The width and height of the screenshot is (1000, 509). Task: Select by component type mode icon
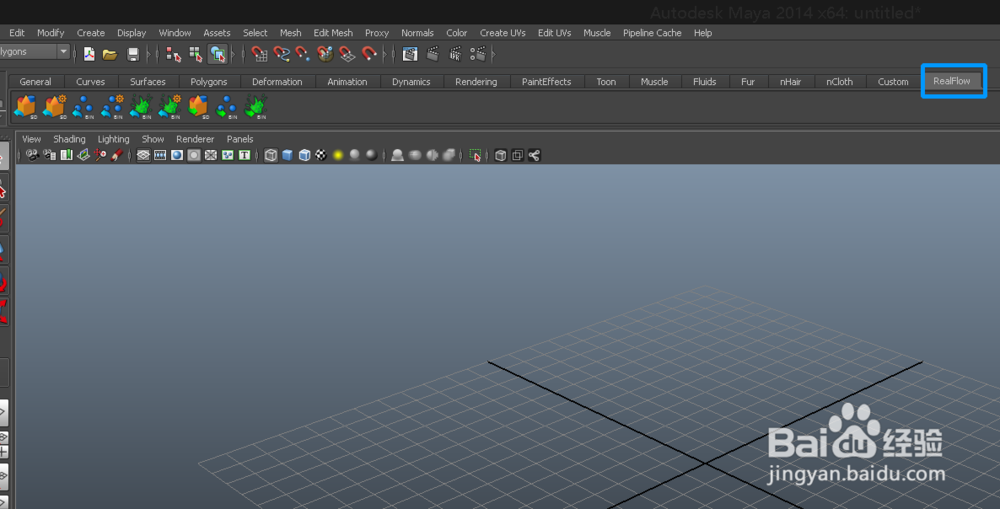tap(217, 54)
